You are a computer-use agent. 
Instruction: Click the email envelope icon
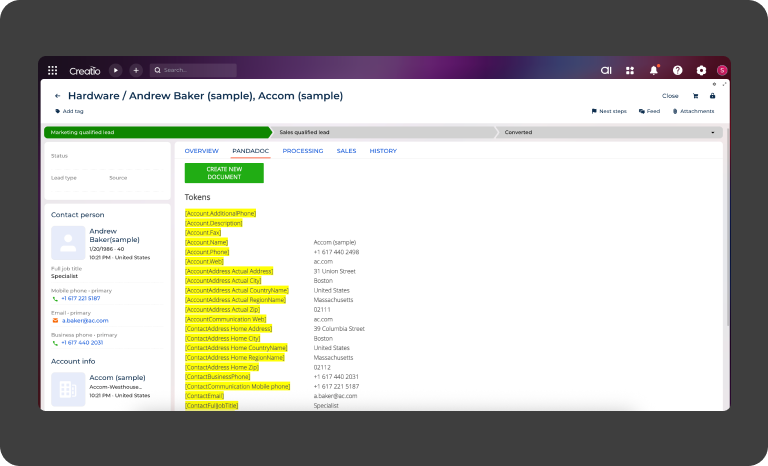[x=55, y=320]
